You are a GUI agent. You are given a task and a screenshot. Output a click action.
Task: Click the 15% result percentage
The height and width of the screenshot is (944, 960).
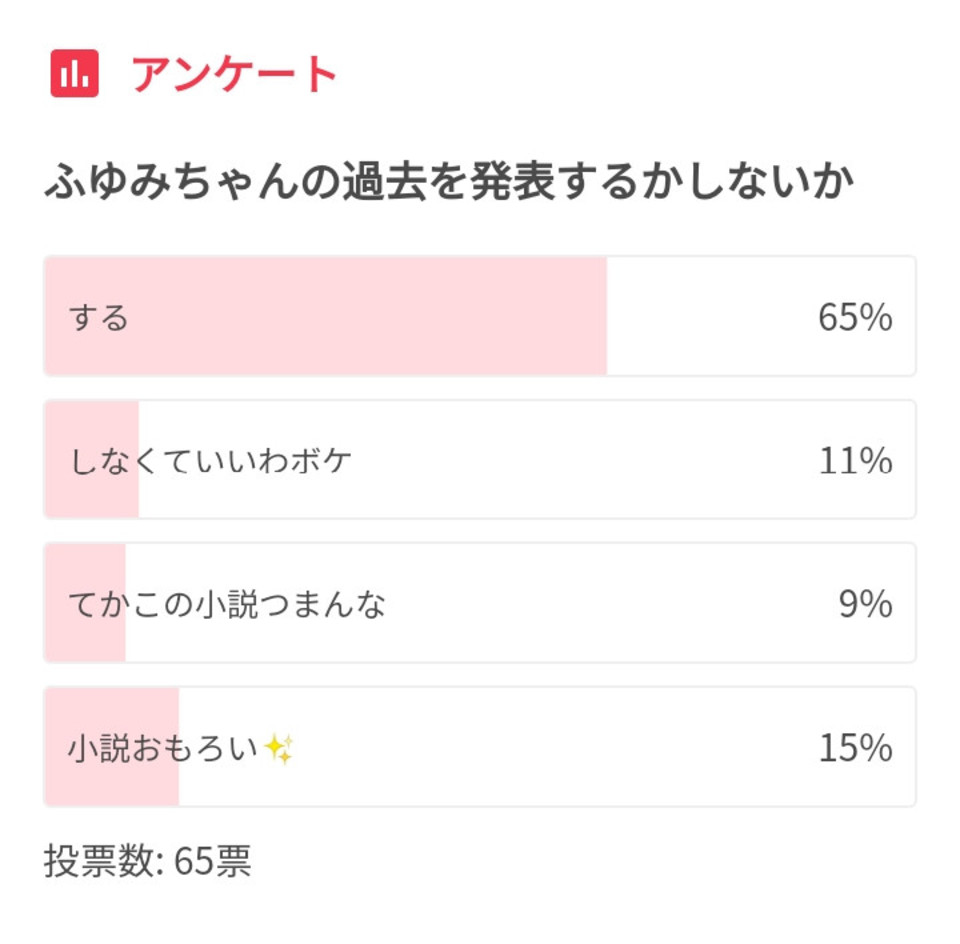[856, 747]
